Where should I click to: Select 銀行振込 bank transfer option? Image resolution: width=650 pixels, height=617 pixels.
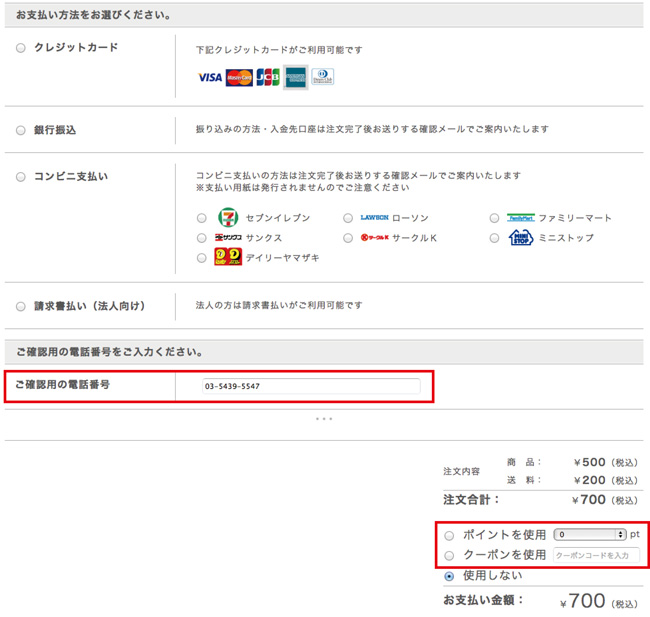click(x=21, y=130)
